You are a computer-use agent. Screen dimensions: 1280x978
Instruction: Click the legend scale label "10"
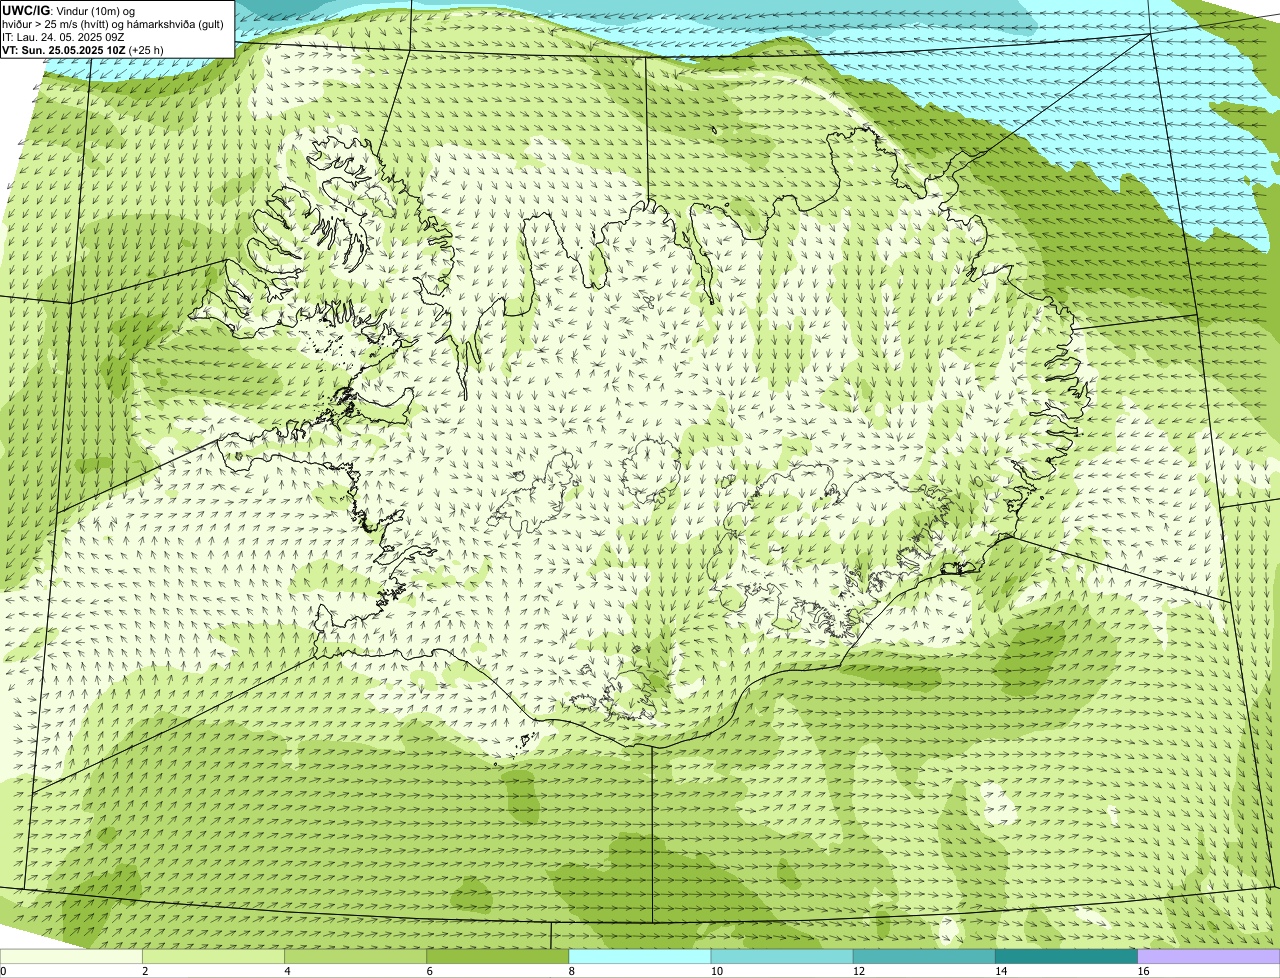(x=717, y=971)
